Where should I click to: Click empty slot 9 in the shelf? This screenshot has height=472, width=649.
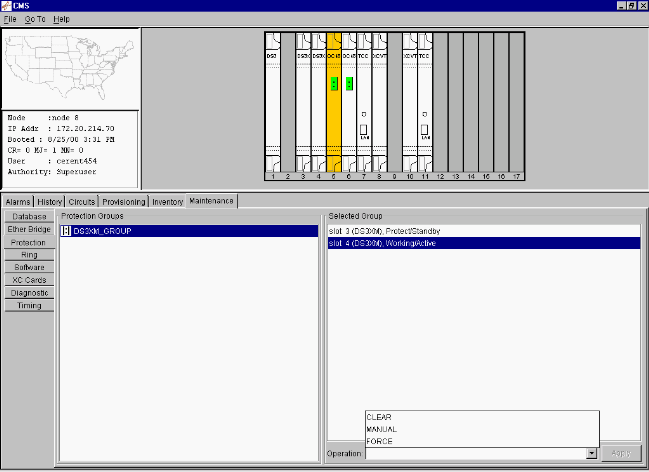coord(395,102)
